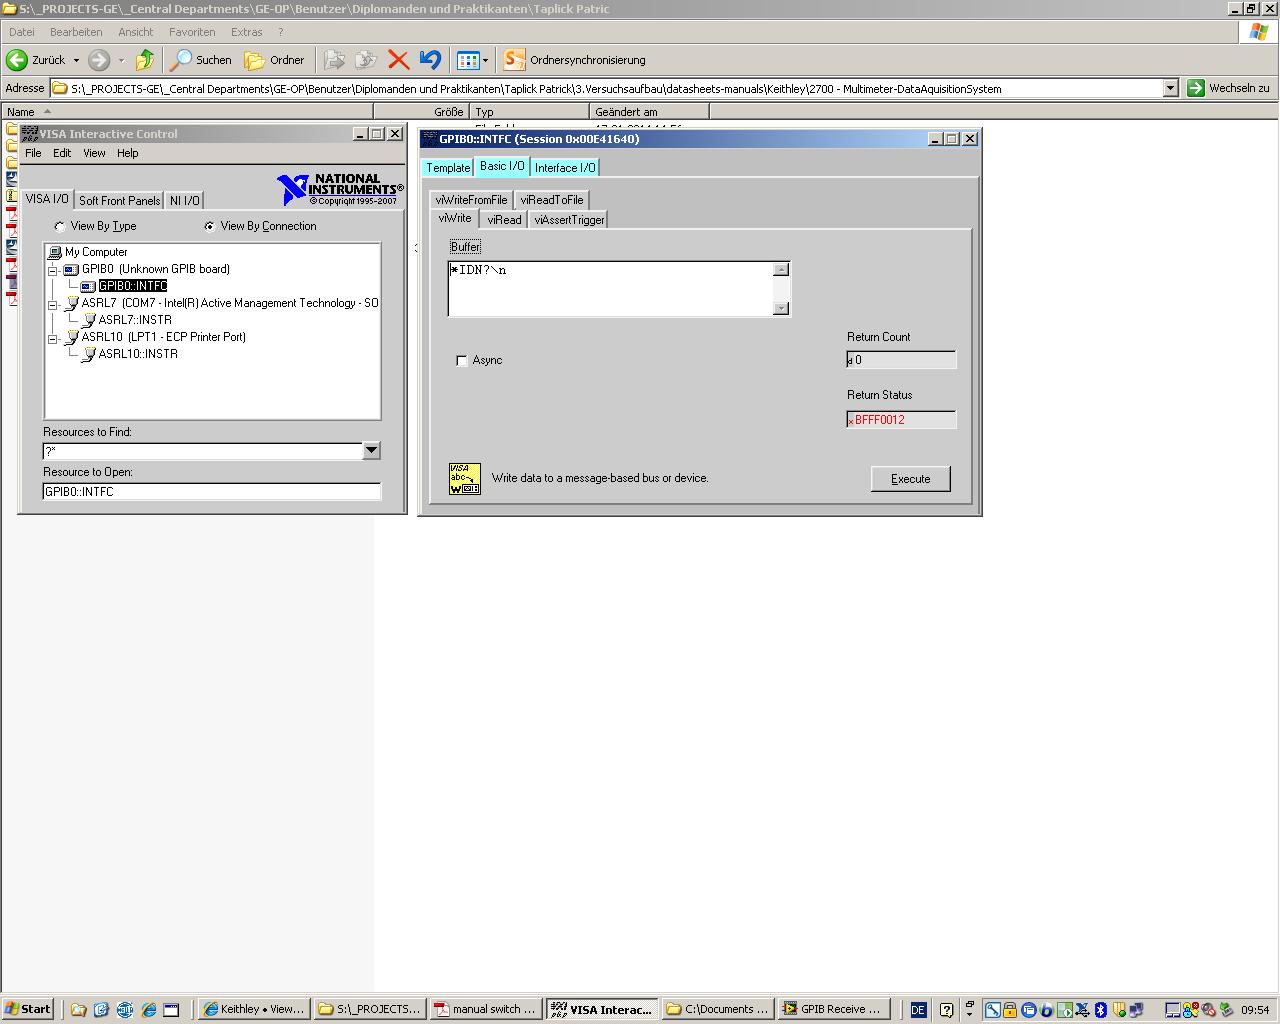Select My Computer tree root
Image resolution: width=1280 pixels, height=1024 pixels.
96,252
